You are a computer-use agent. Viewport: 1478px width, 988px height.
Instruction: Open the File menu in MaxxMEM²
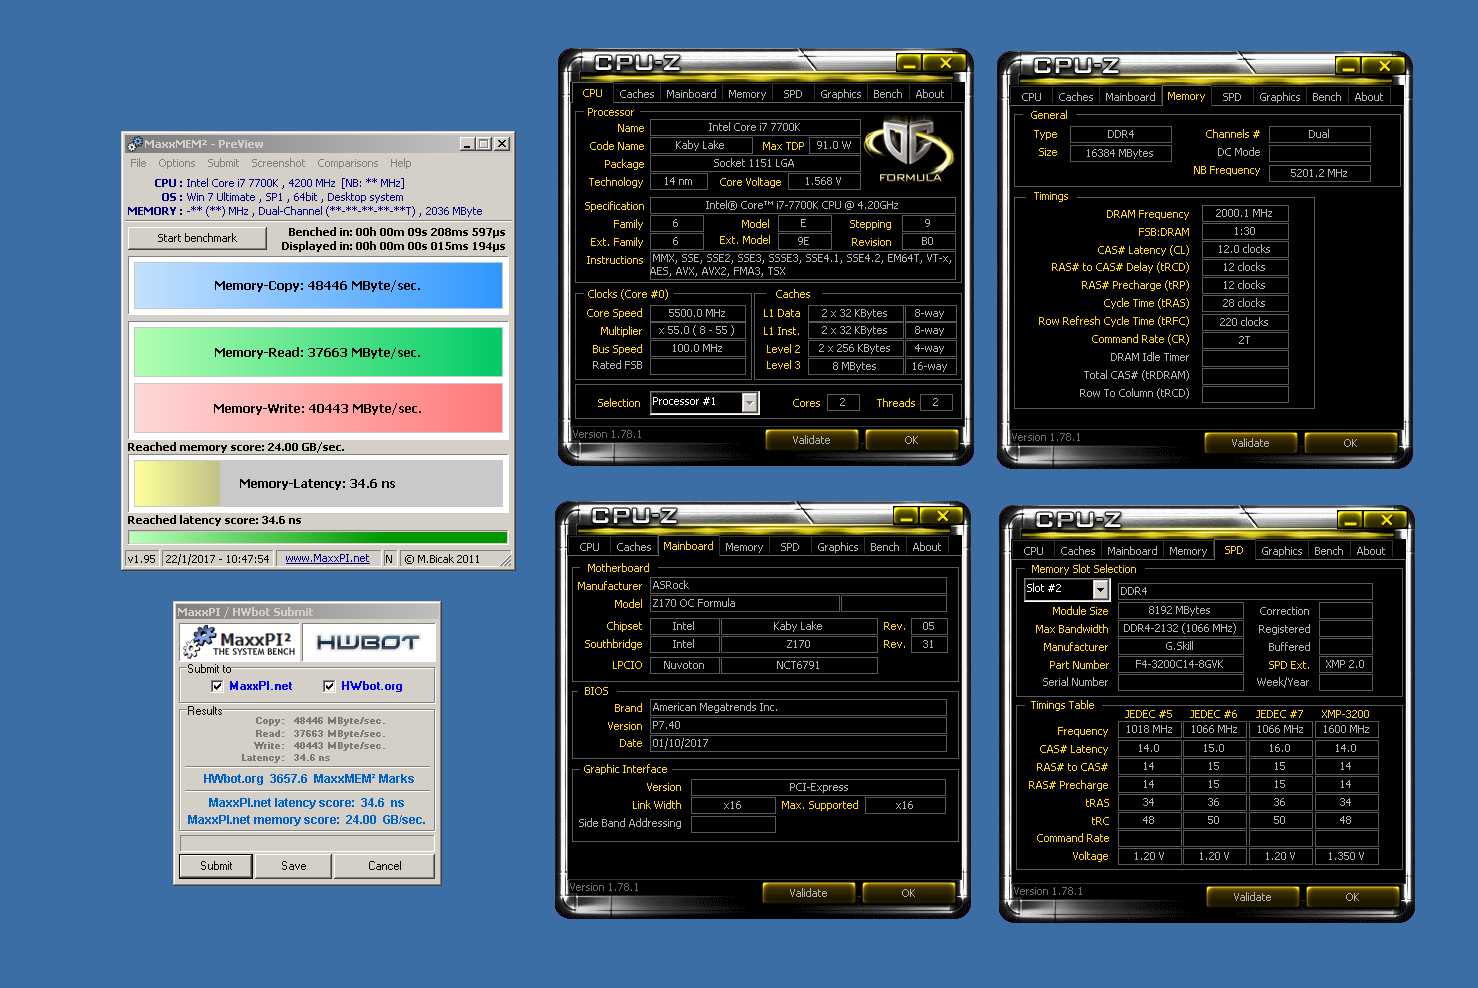click(x=138, y=163)
